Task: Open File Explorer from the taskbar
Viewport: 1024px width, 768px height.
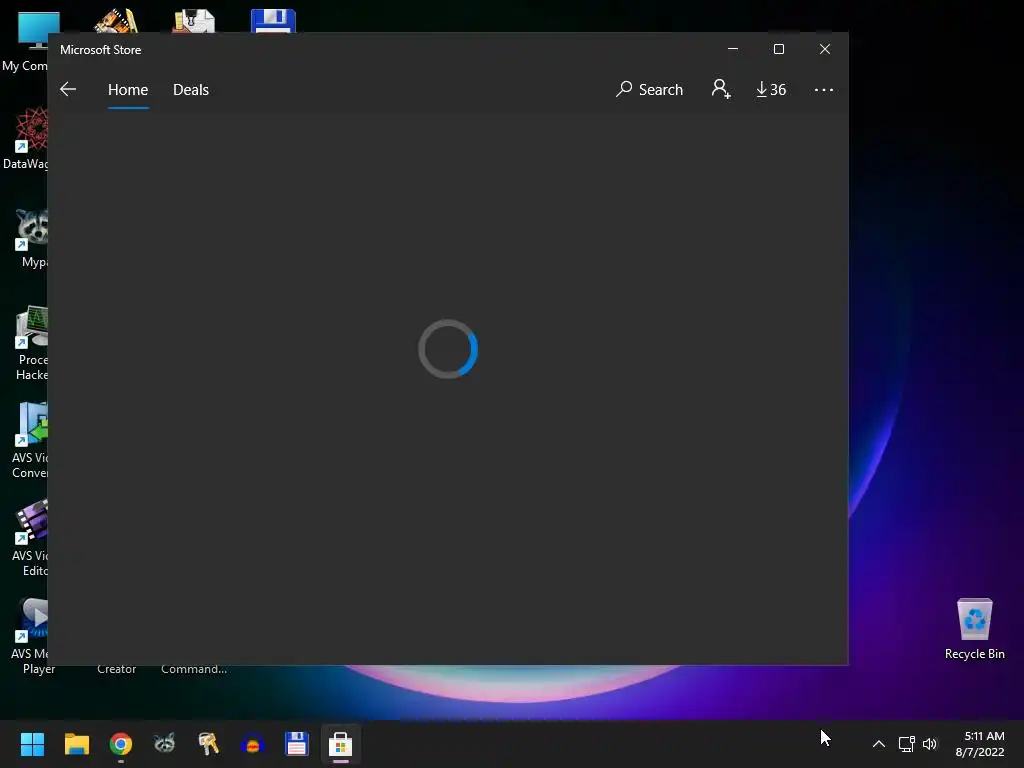Action: [76, 744]
